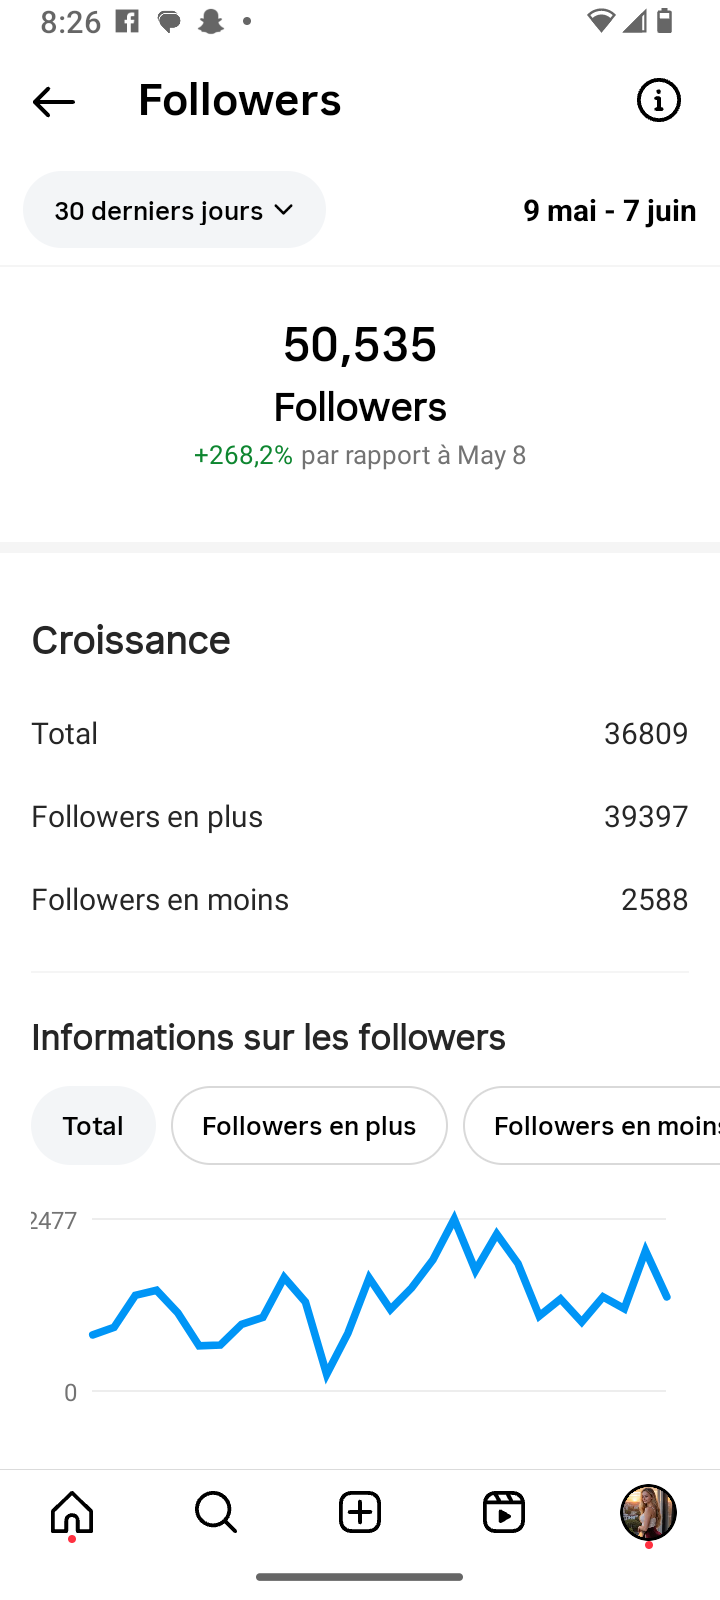The image size is (720, 1600).
Task: Open the Search magnifier icon
Action: [216, 1512]
